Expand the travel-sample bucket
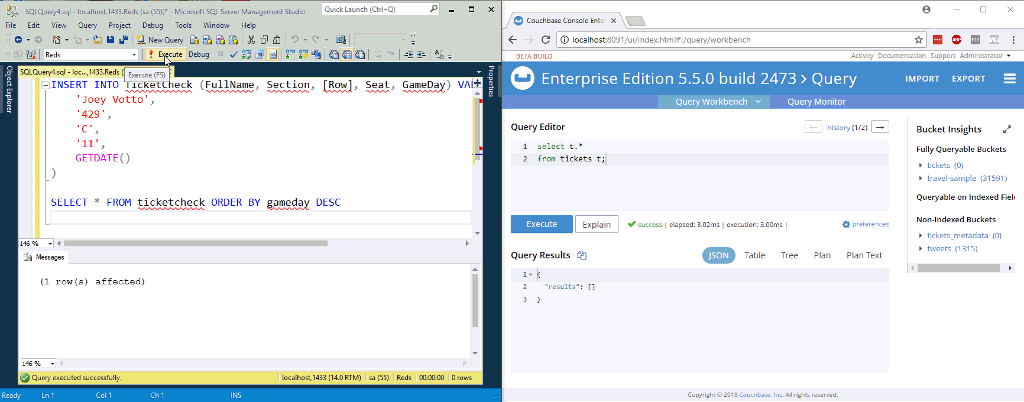The width and height of the screenshot is (1024, 402). pyautogui.click(x=921, y=178)
